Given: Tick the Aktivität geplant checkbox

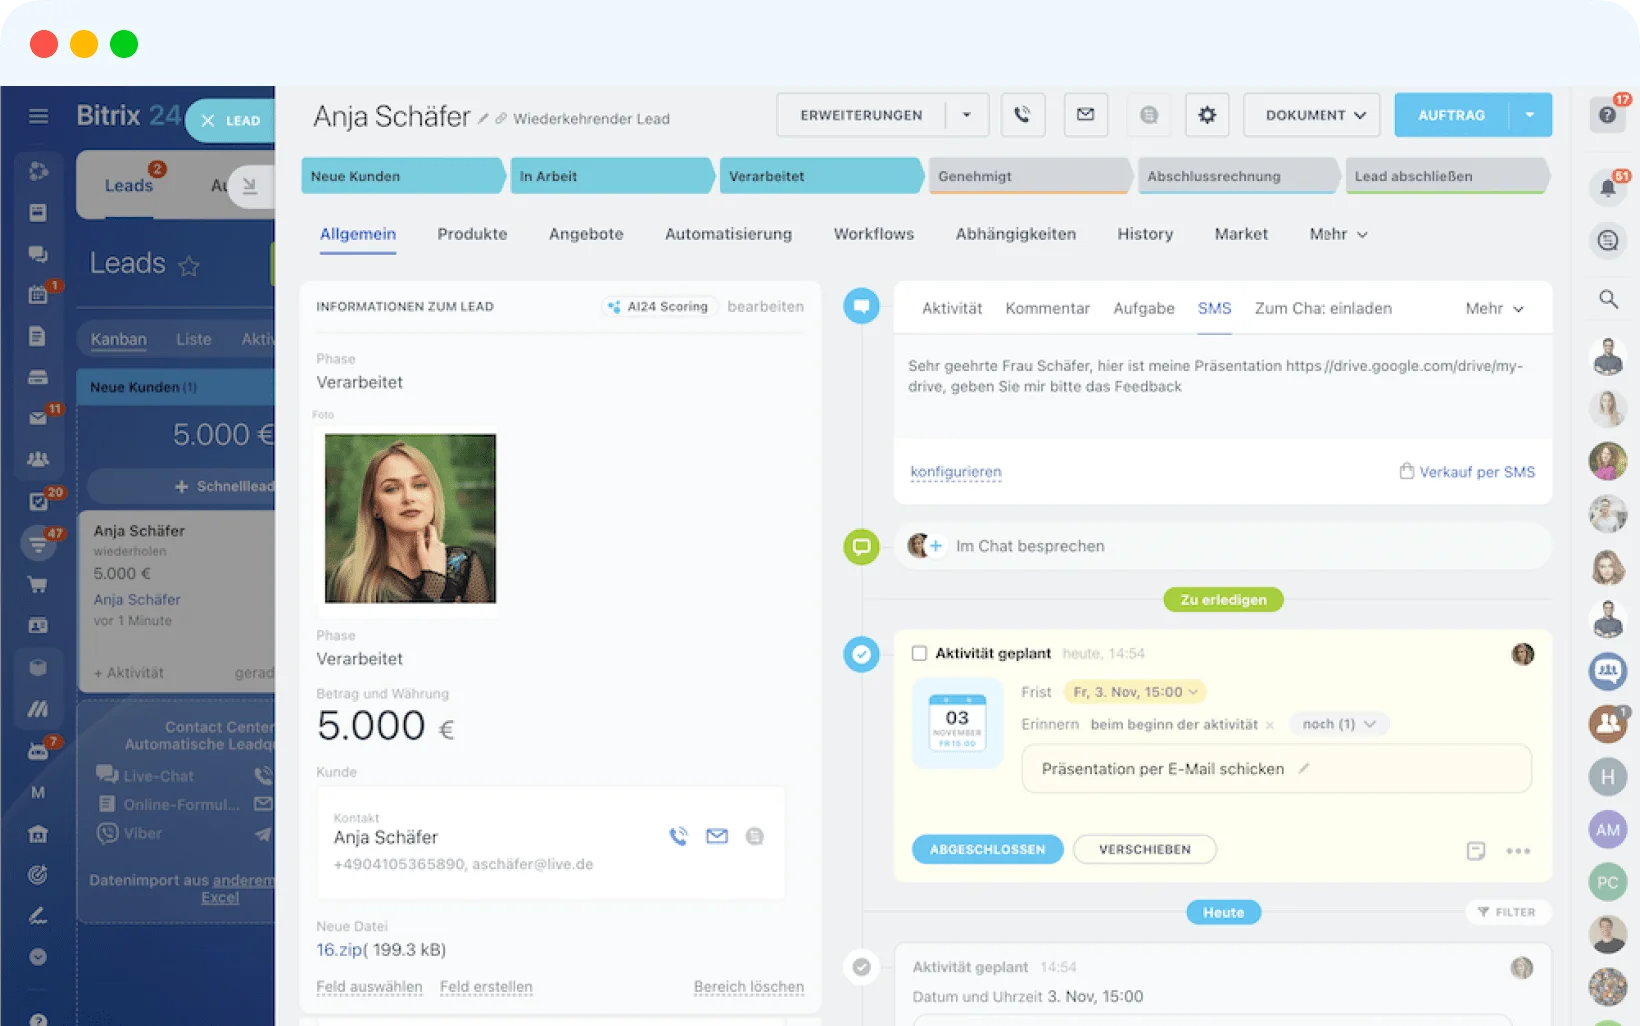Looking at the screenshot, I should 919,653.
